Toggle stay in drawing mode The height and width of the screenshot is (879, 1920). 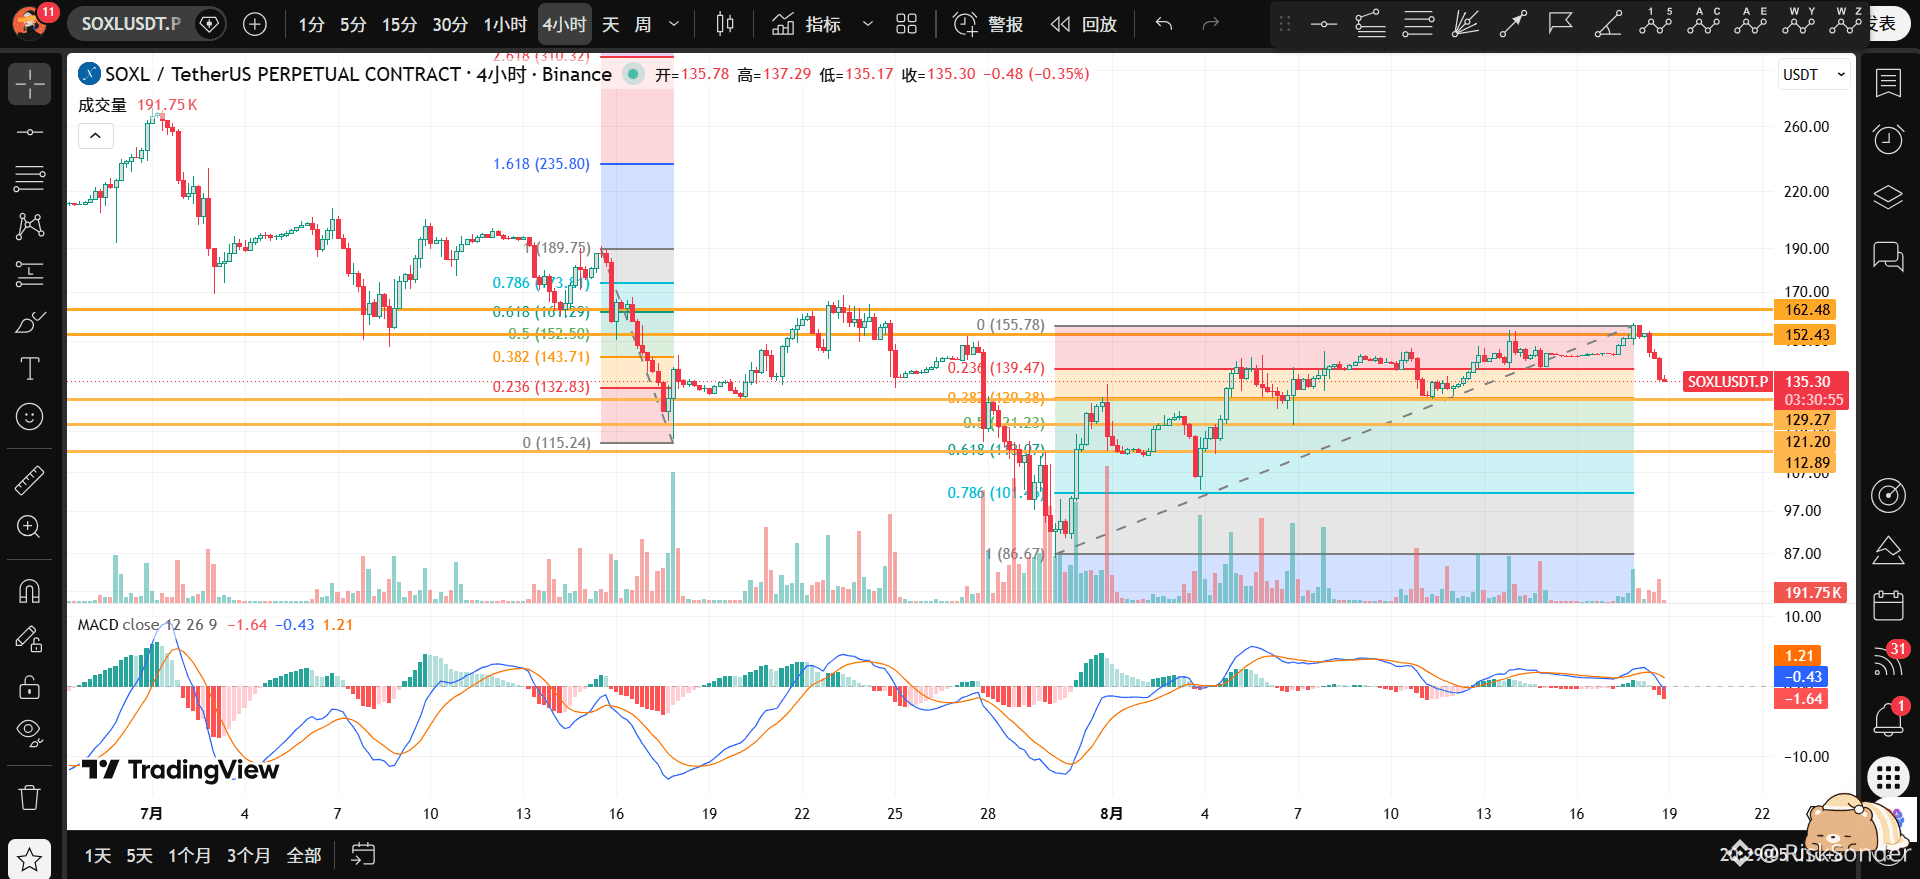coord(30,639)
